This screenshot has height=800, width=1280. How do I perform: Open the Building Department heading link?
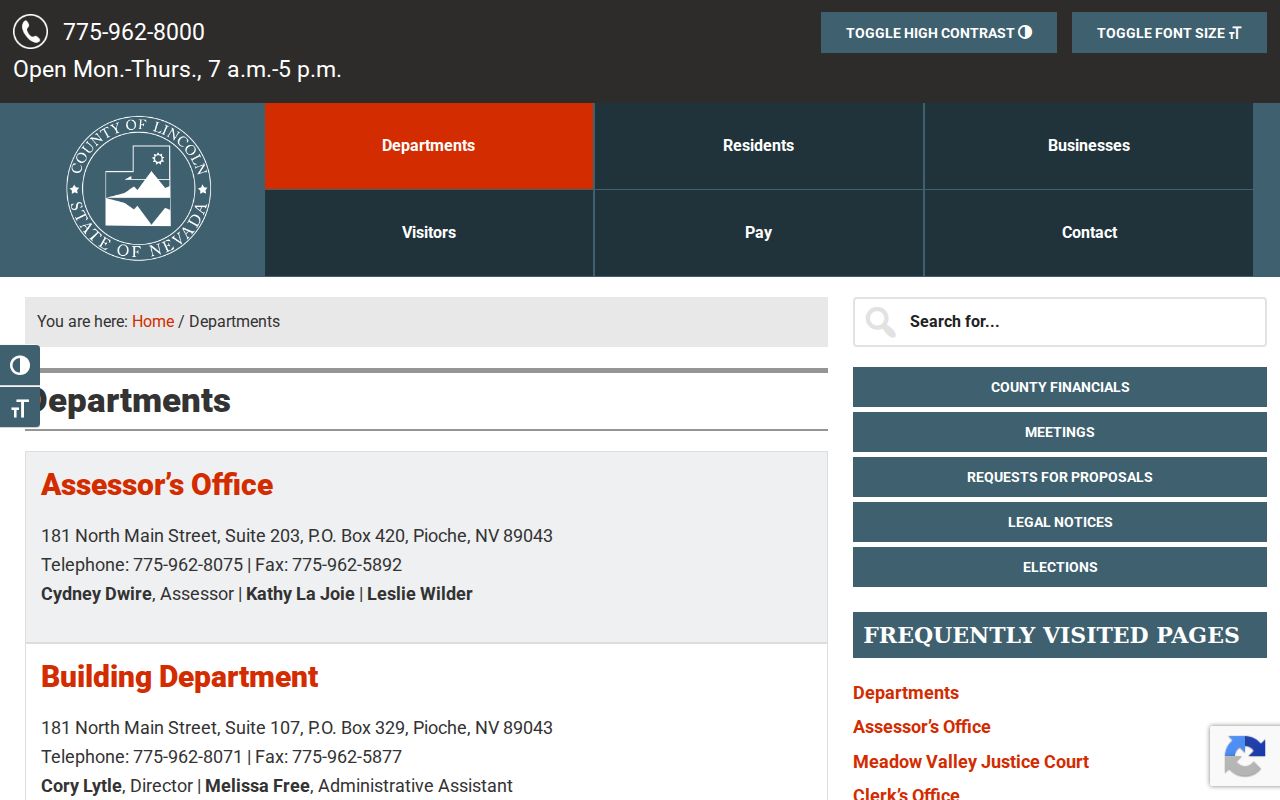180,677
